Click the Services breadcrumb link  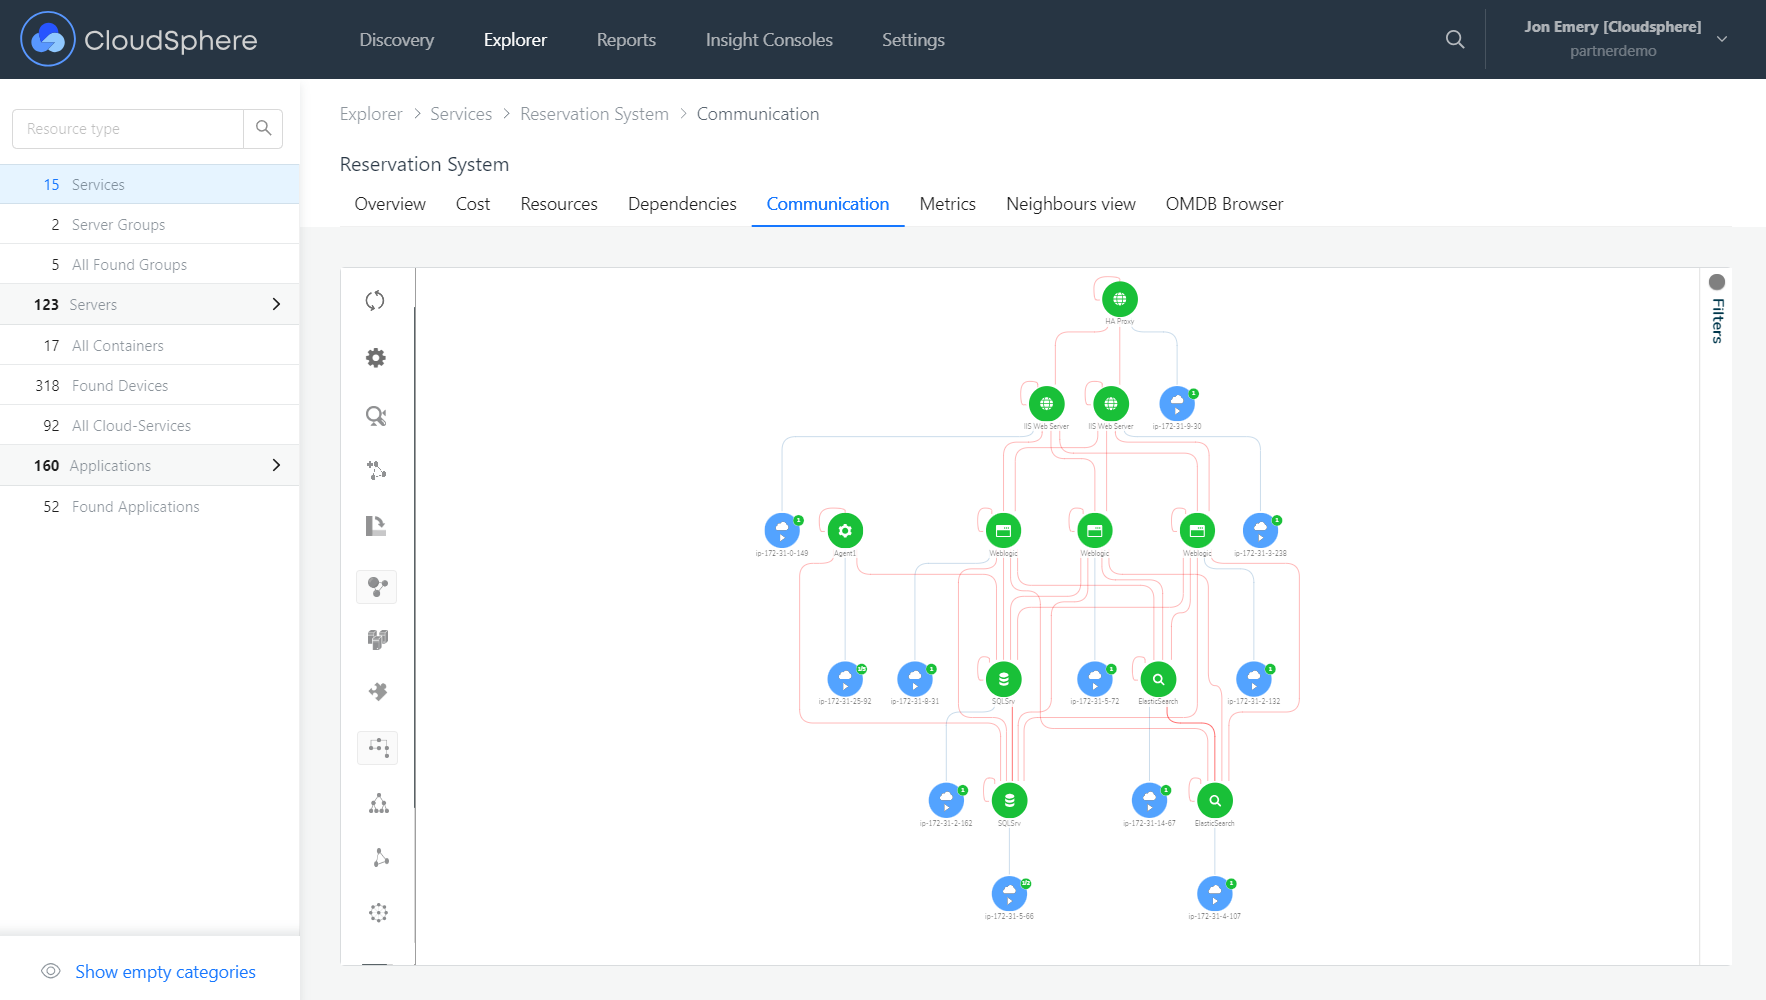click(x=461, y=114)
